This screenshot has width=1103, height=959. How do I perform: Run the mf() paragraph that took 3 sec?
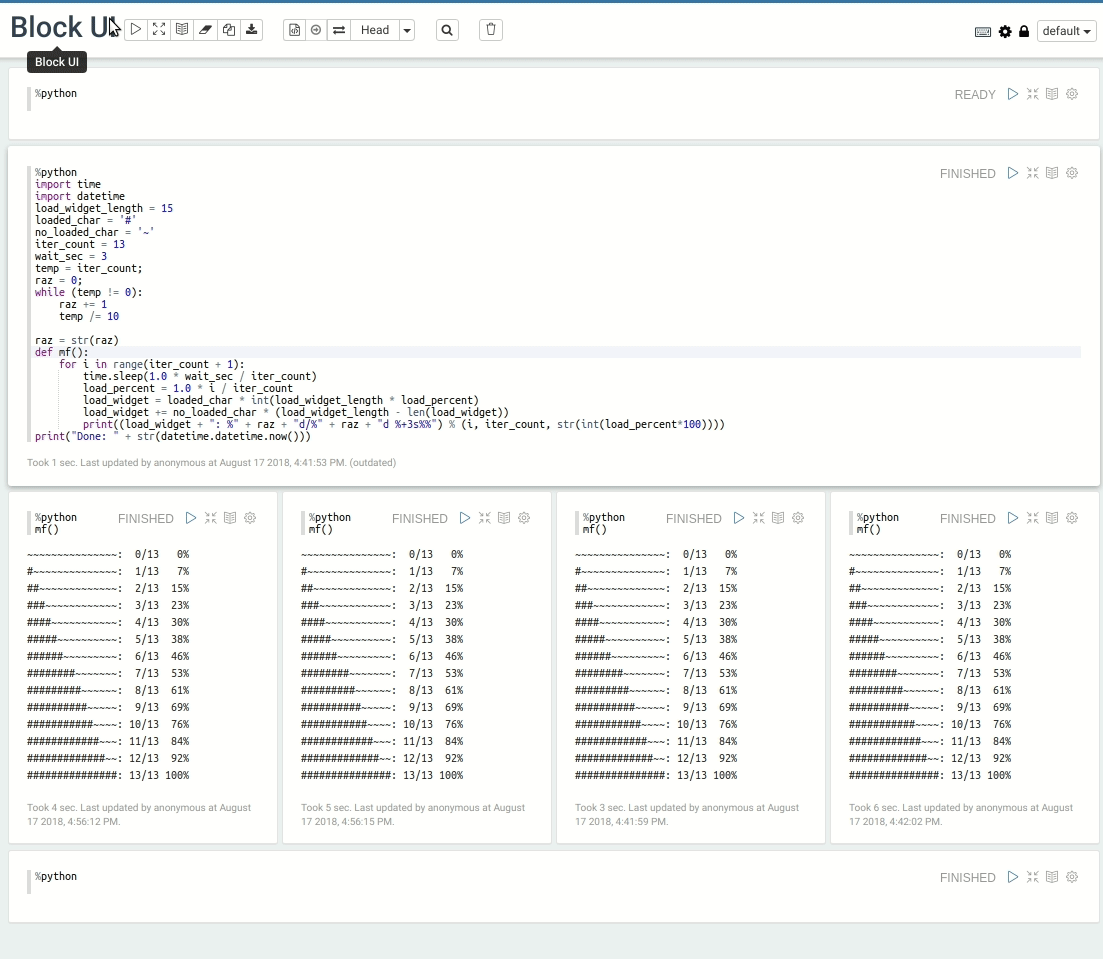point(739,518)
